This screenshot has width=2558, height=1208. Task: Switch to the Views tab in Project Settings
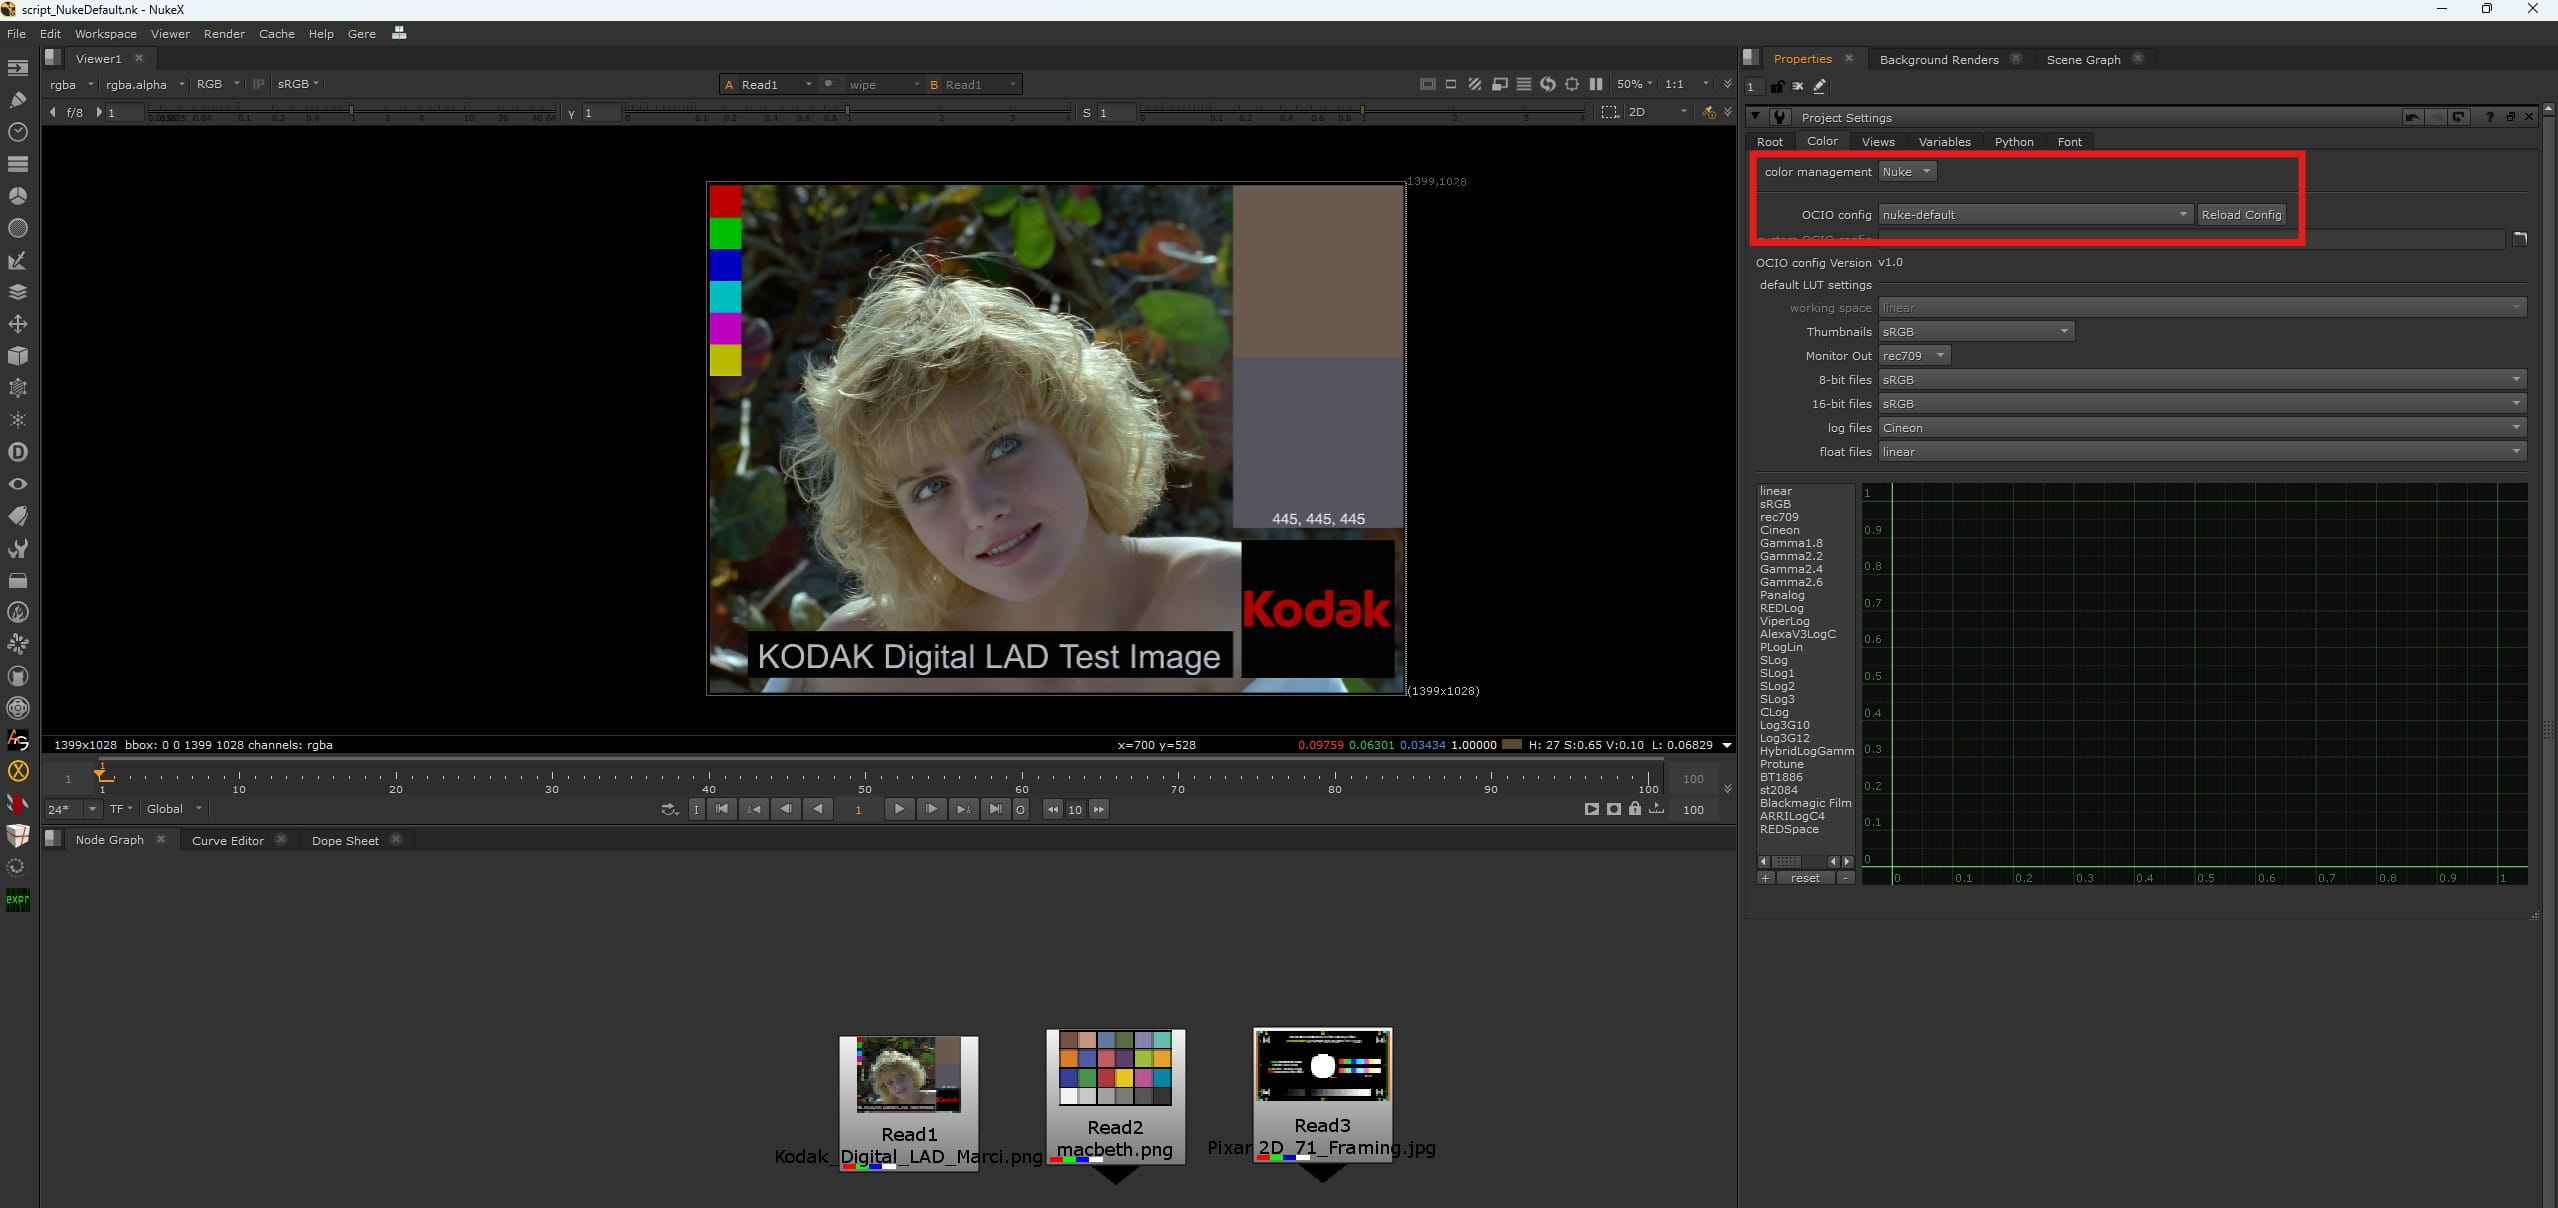tap(1878, 142)
